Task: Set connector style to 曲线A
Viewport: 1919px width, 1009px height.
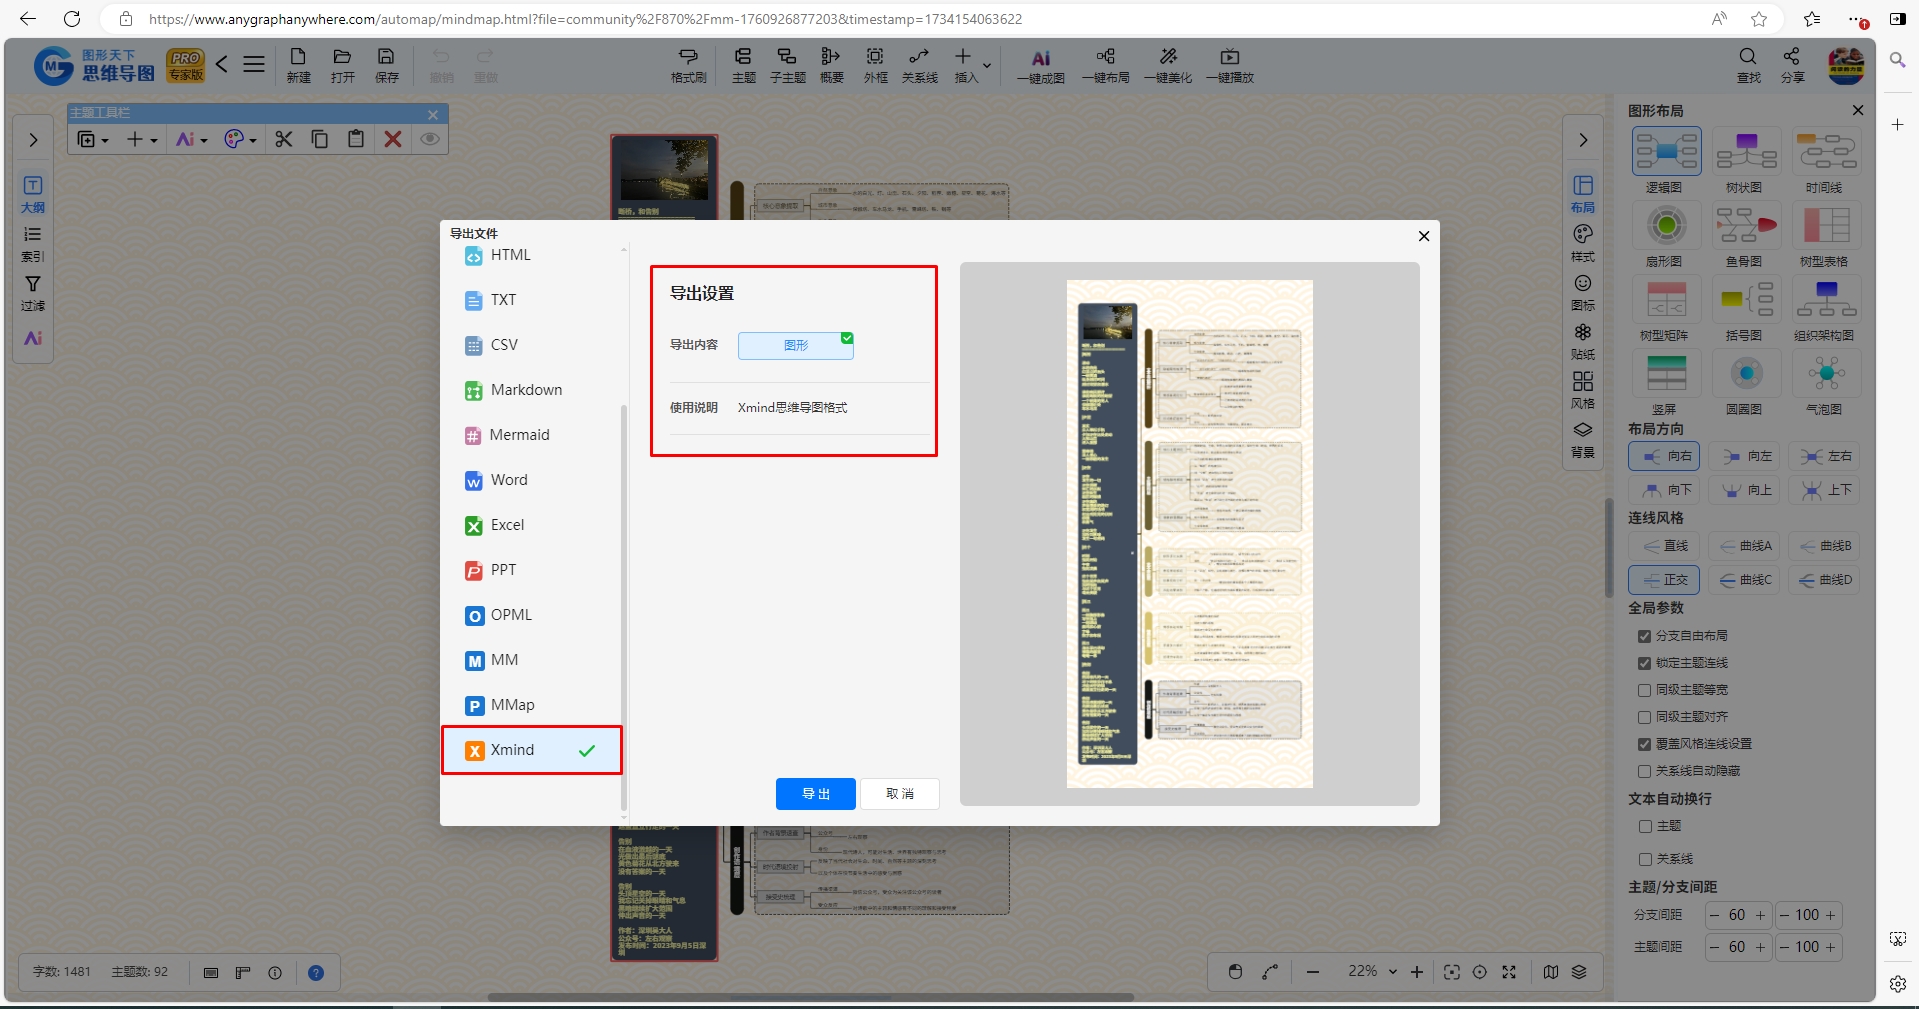Action: (x=1745, y=546)
